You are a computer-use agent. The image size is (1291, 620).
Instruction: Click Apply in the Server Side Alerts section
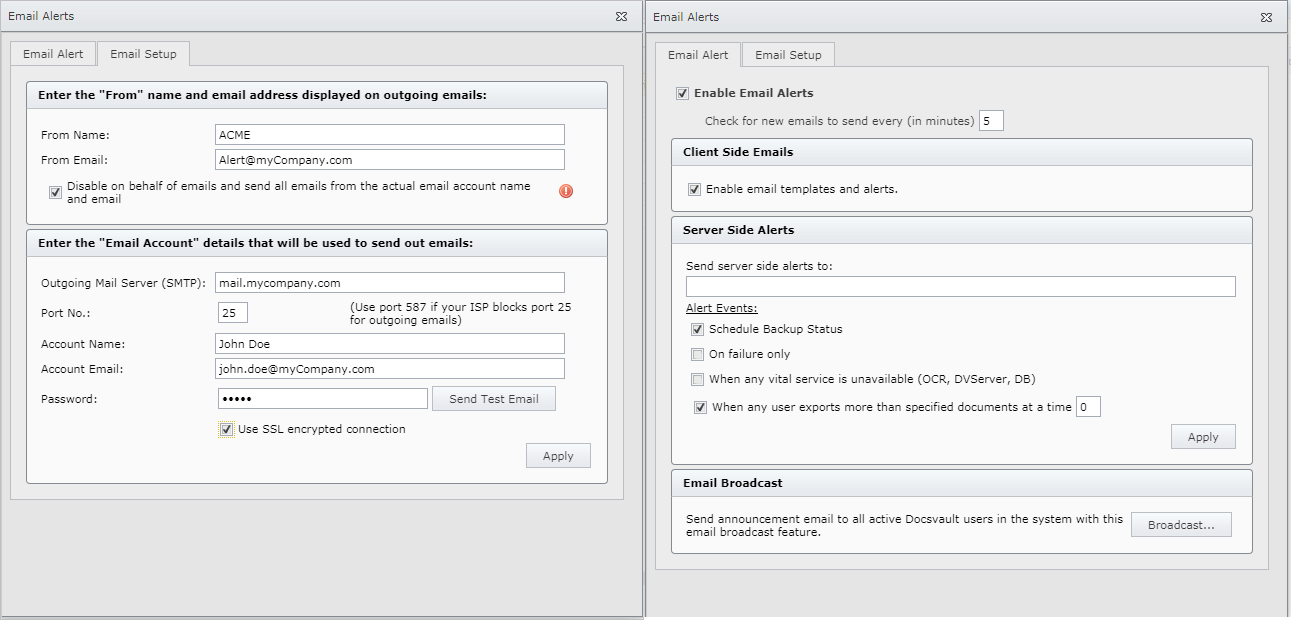click(x=1203, y=436)
